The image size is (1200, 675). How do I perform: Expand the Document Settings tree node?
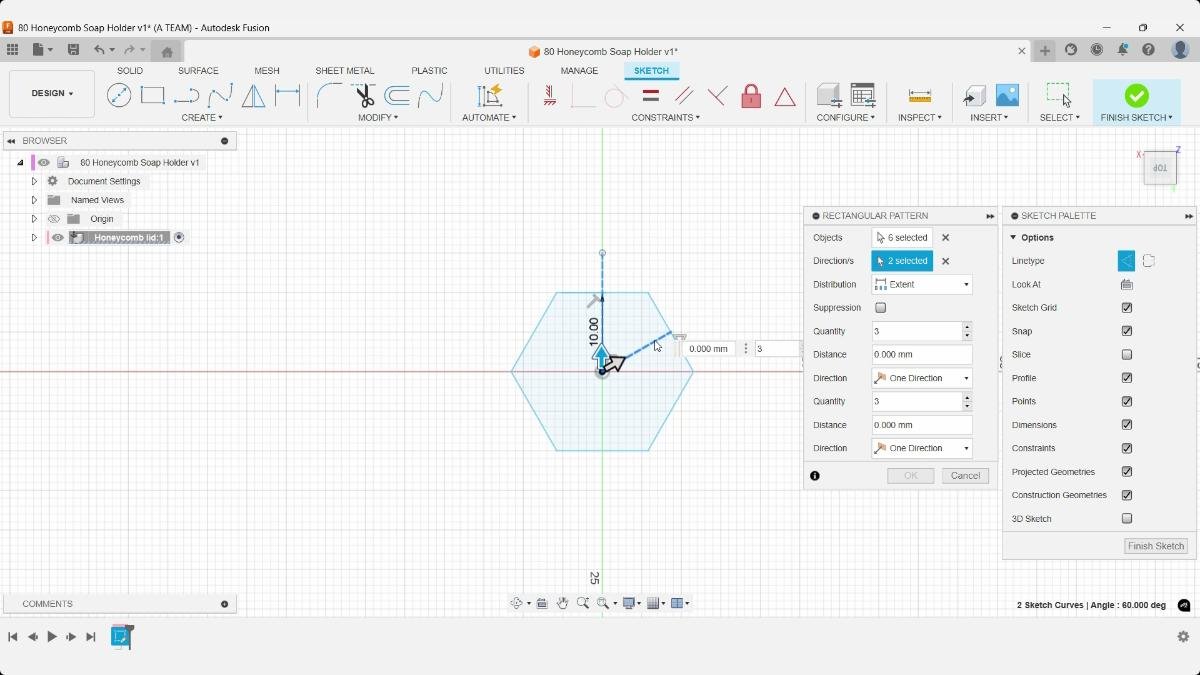pyautogui.click(x=34, y=181)
